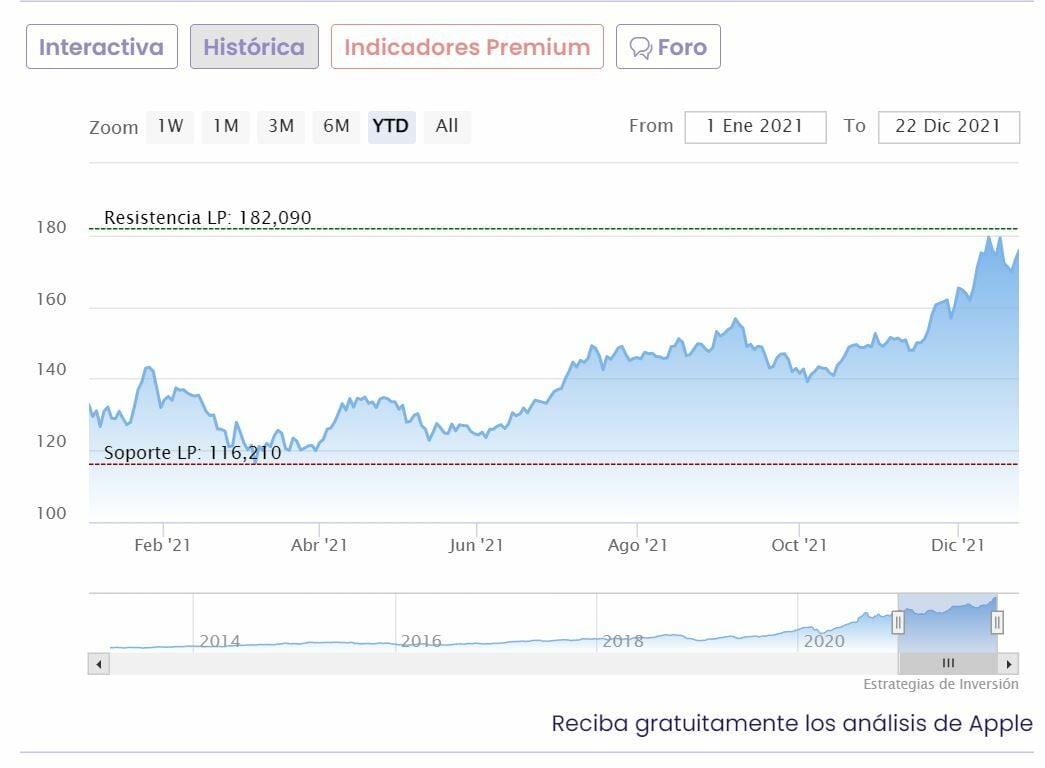Set zoom range to 1M
Screen dimensions: 1045x768
(226, 126)
